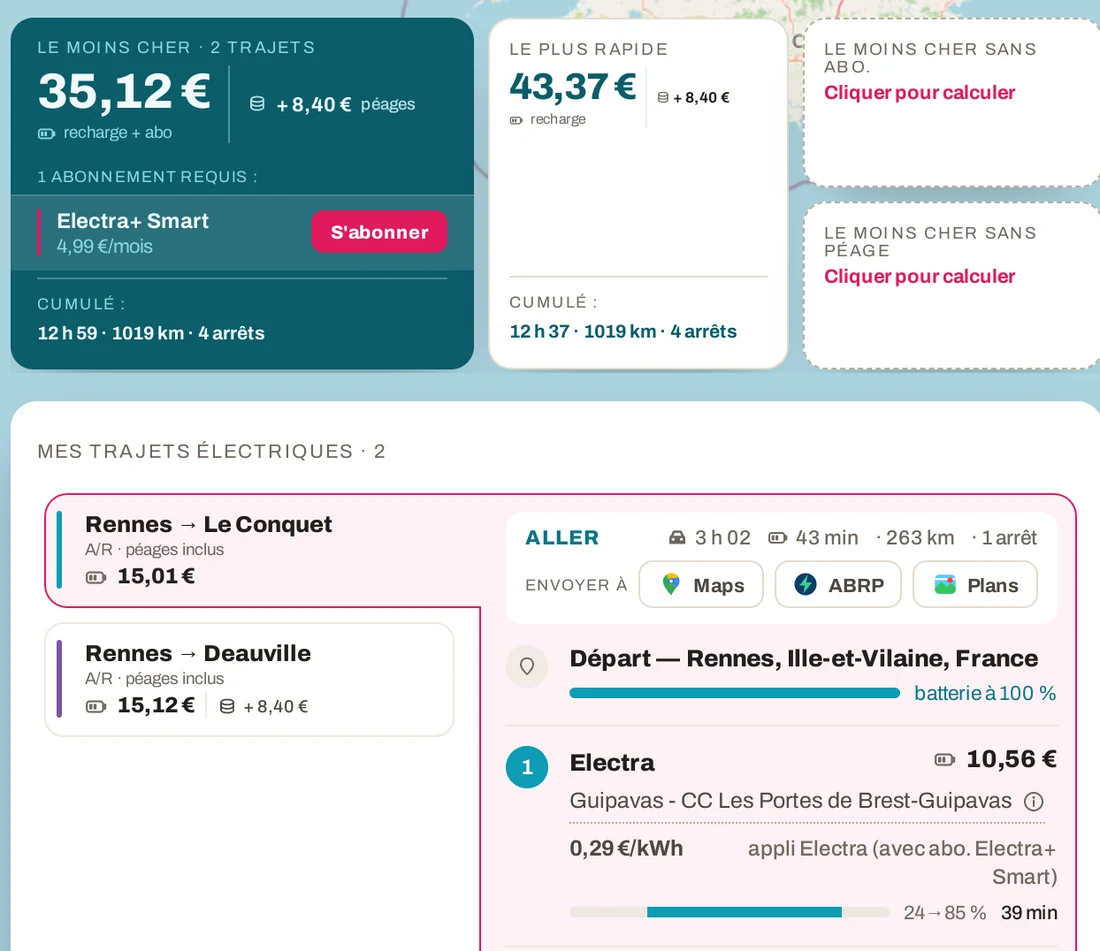Click the Google Maps pin icon
Screen dimensions: 1100x951
click(x=671, y=584)
